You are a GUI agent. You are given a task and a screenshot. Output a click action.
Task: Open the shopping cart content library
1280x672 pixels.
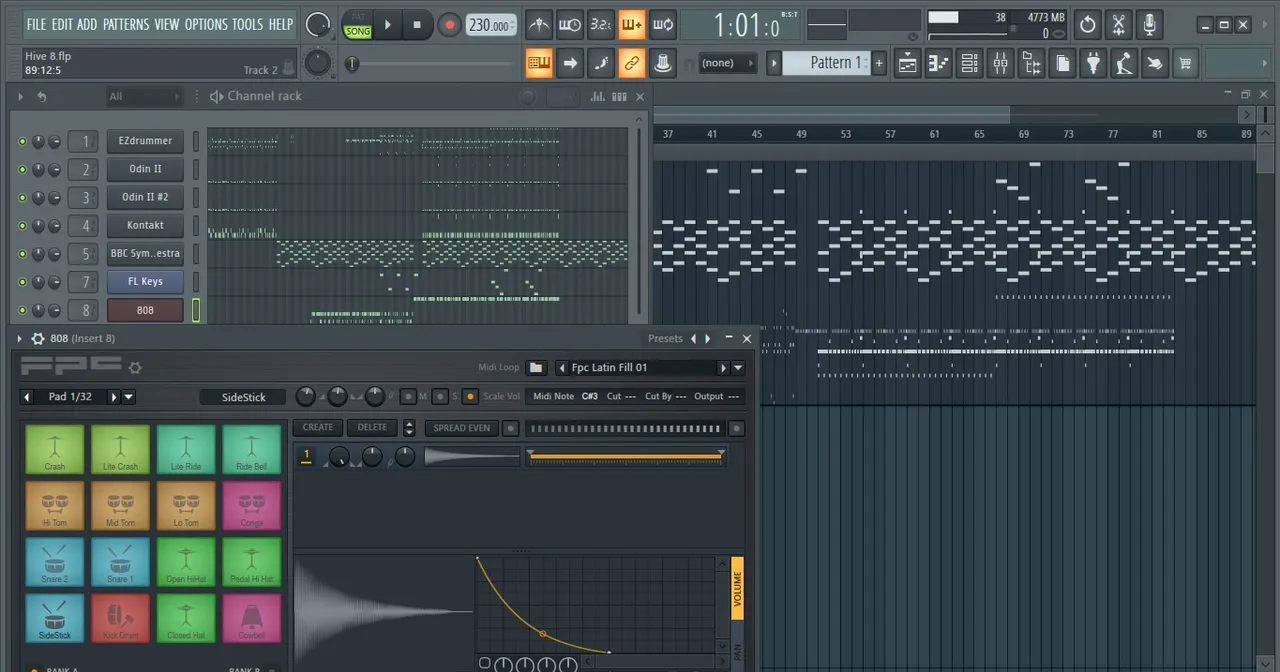tap(1185, 63)
